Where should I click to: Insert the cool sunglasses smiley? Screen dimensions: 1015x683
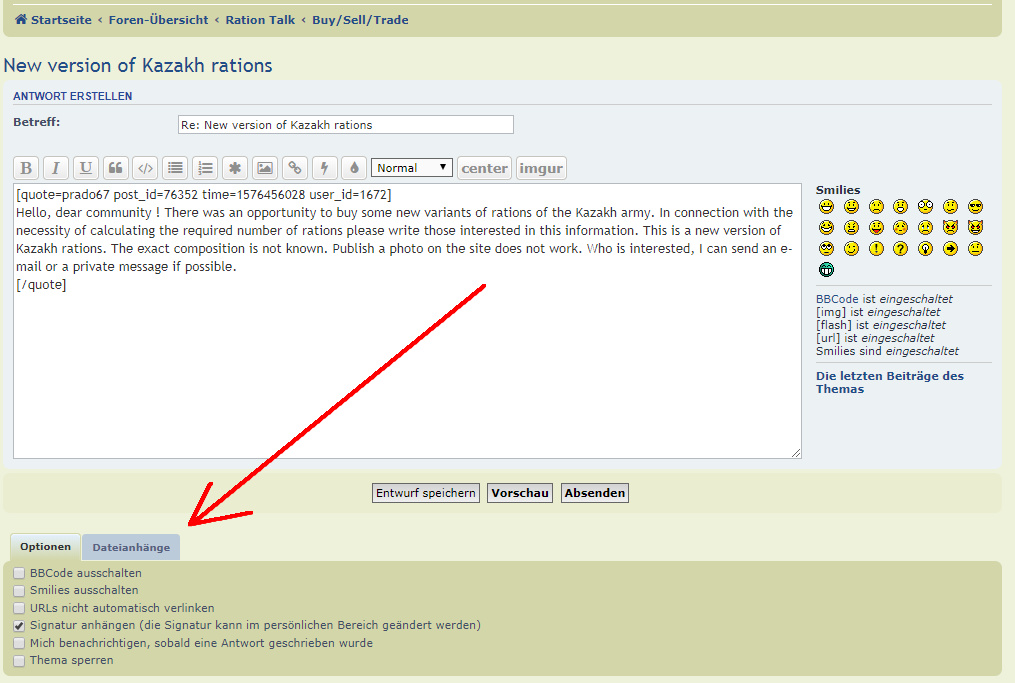click(x=975, y=207)
